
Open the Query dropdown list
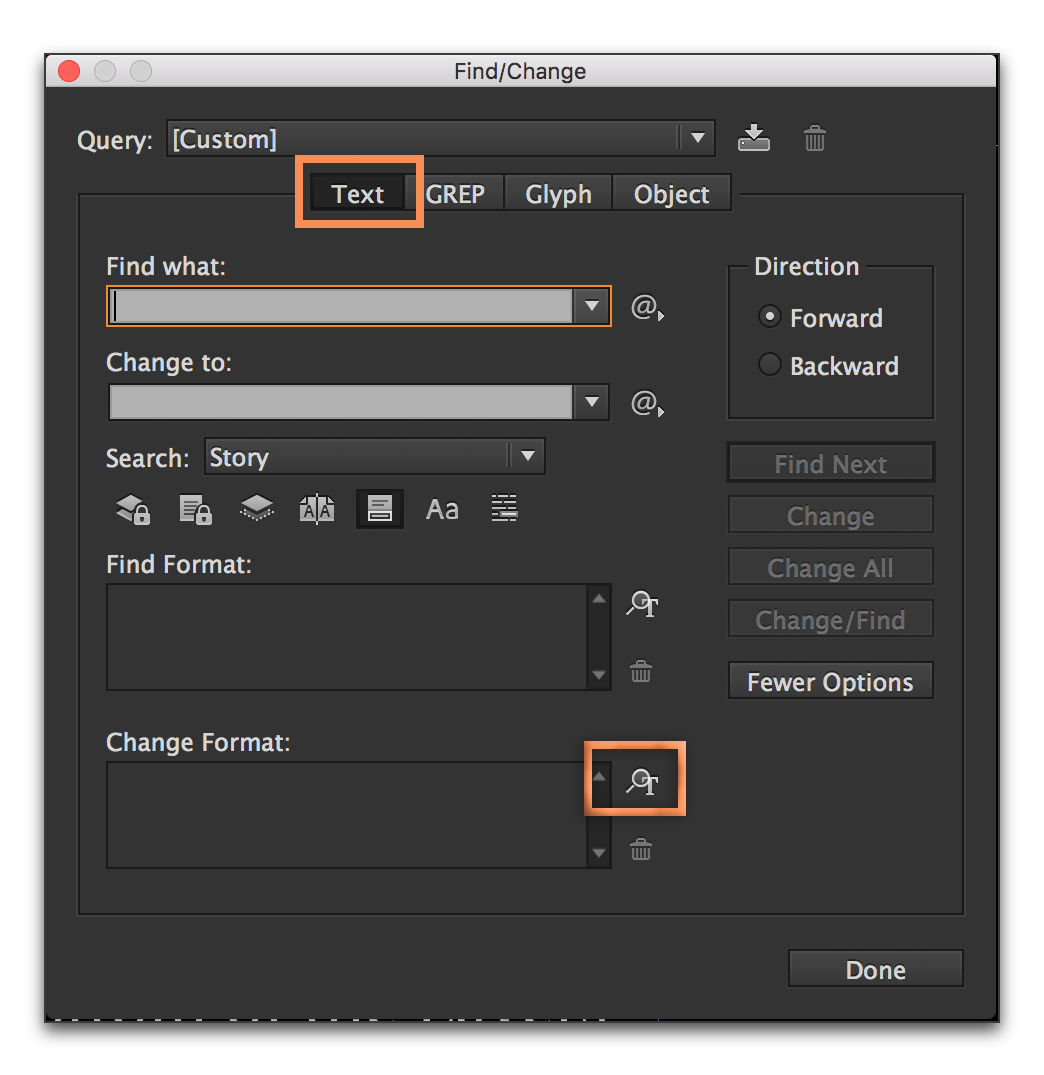pos(698,138)
